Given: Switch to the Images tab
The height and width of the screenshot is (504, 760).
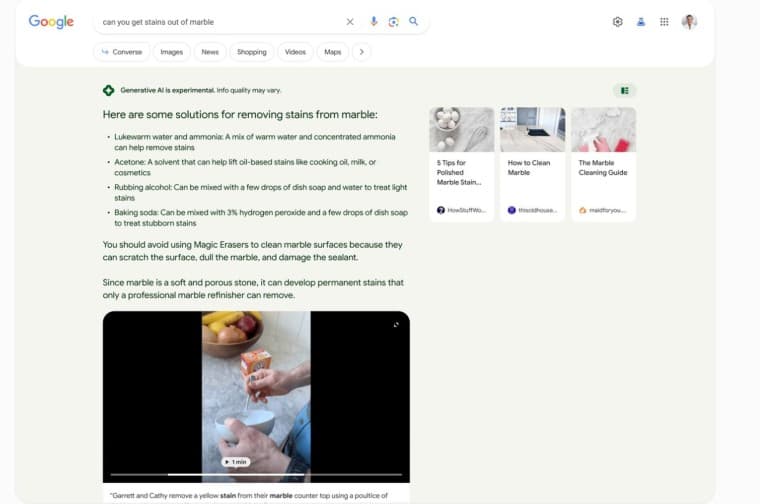Looking at the screenshot, I should coord(172,52).
